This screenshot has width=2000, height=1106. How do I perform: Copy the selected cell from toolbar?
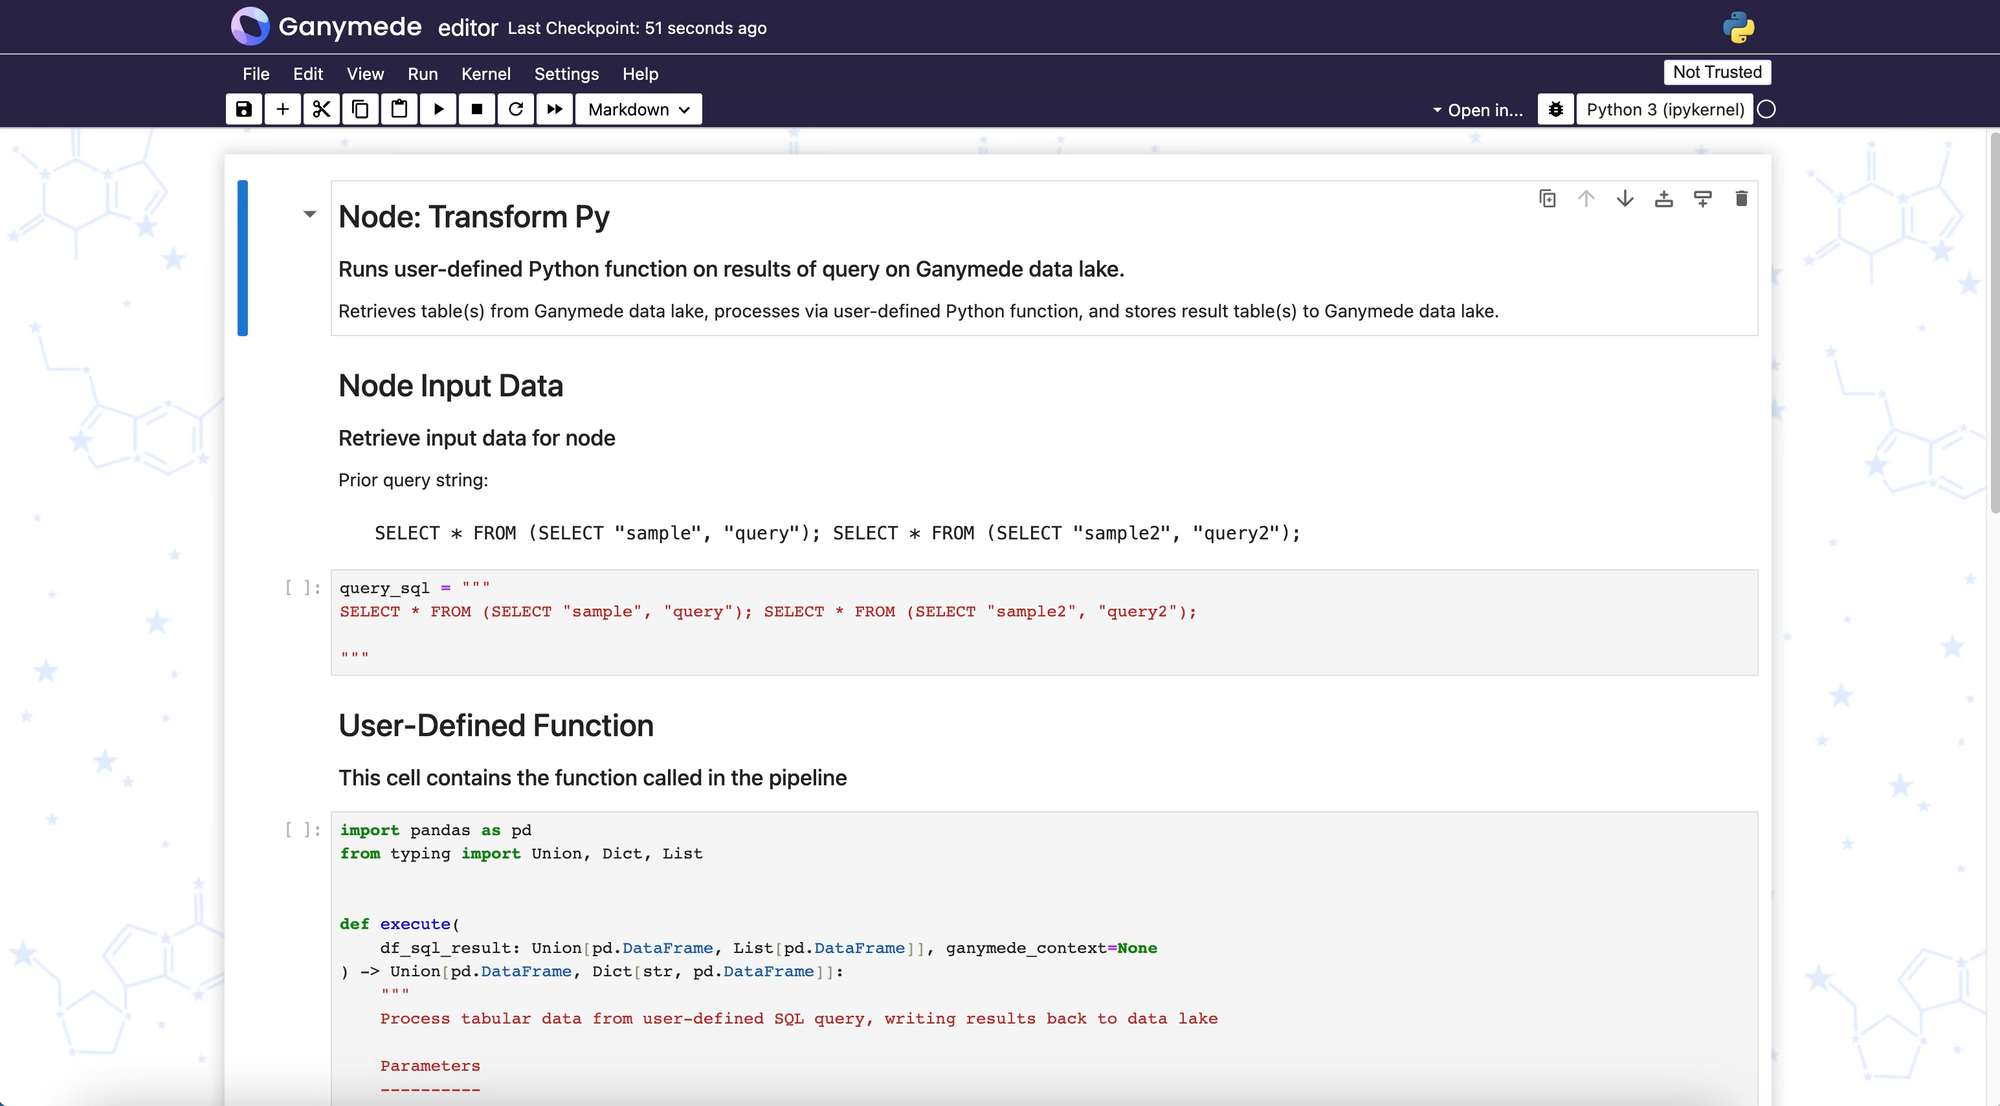pyautogui.click(x=360, y=109)
